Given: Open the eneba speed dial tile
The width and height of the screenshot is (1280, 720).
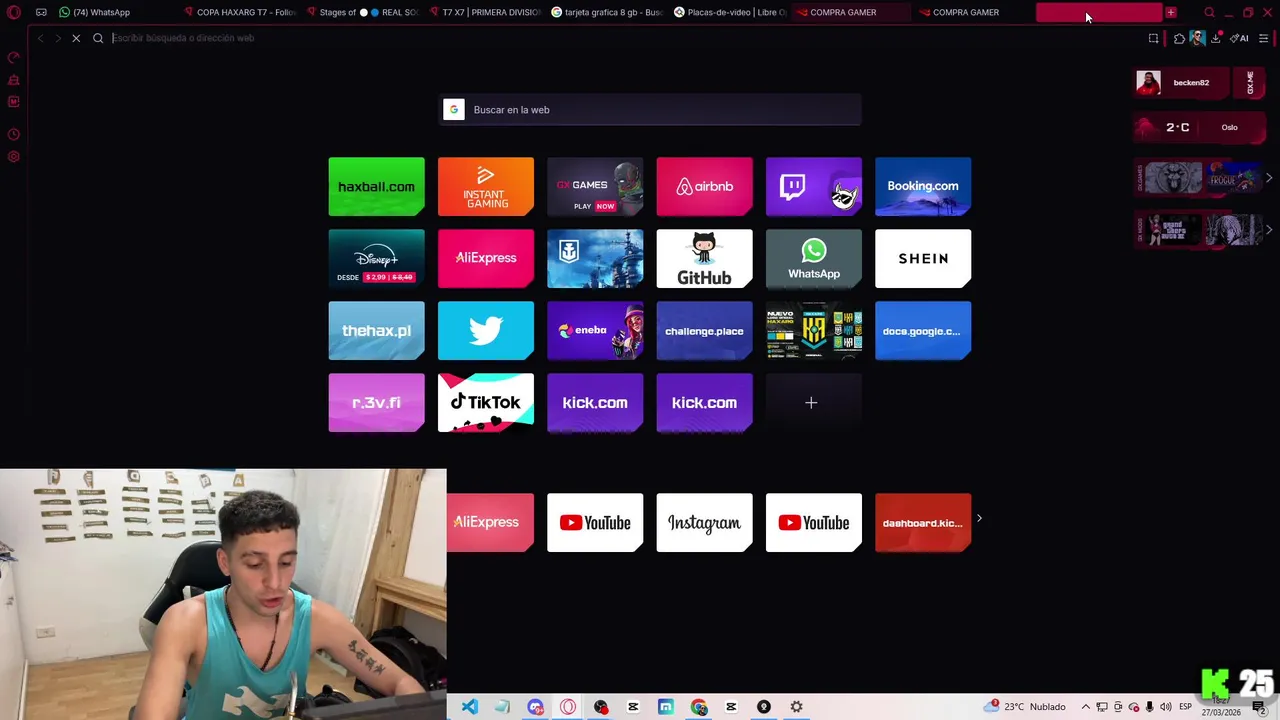Looking at the screenshot, I should coord(595,330).
